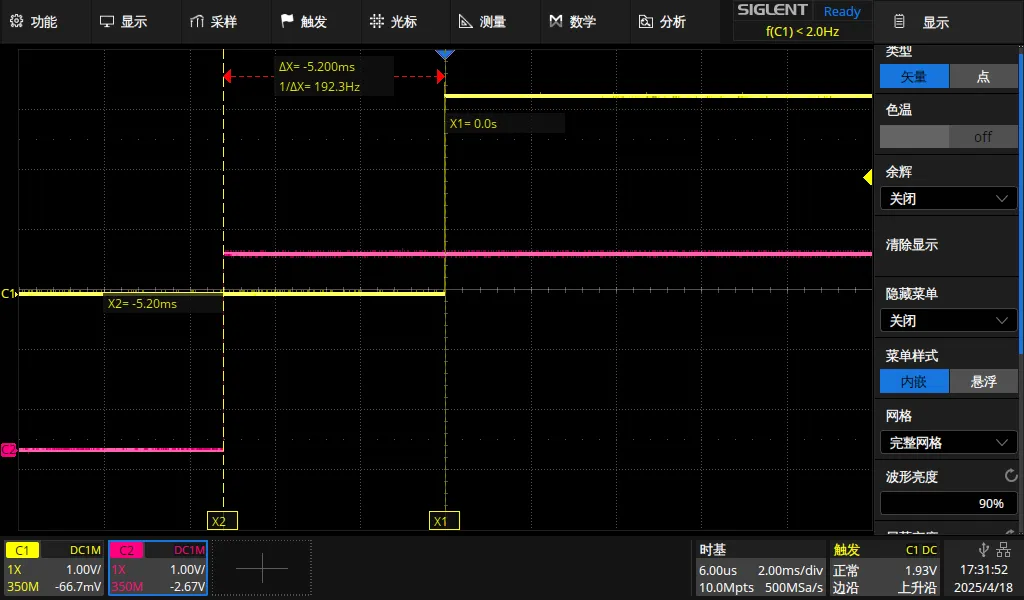The width and height of the screenshot is (1024, 600).
Task: Click the 500MSa/s sample rate
Action: (x=793, y=588)
